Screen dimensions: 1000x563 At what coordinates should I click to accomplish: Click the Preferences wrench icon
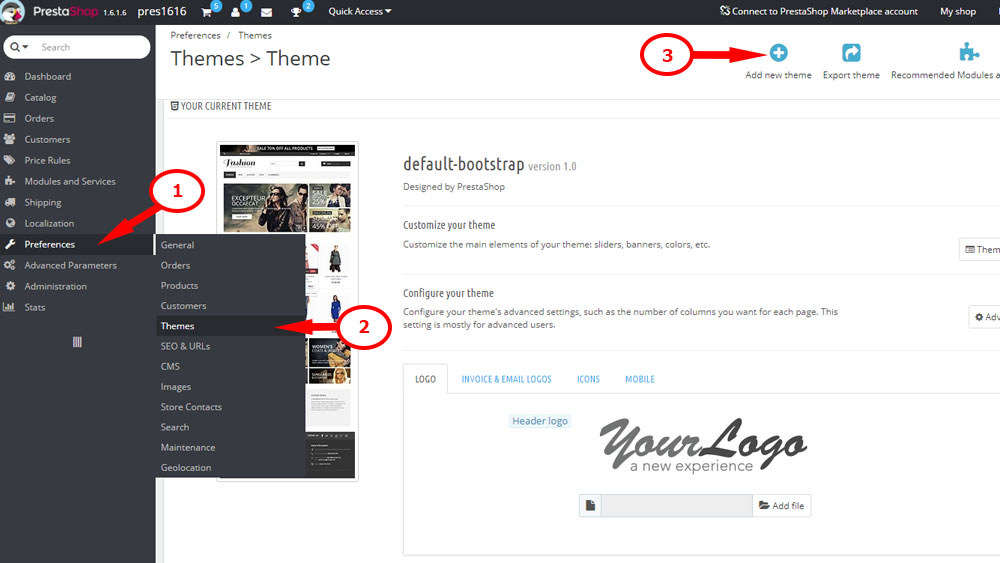pos(10,245)
